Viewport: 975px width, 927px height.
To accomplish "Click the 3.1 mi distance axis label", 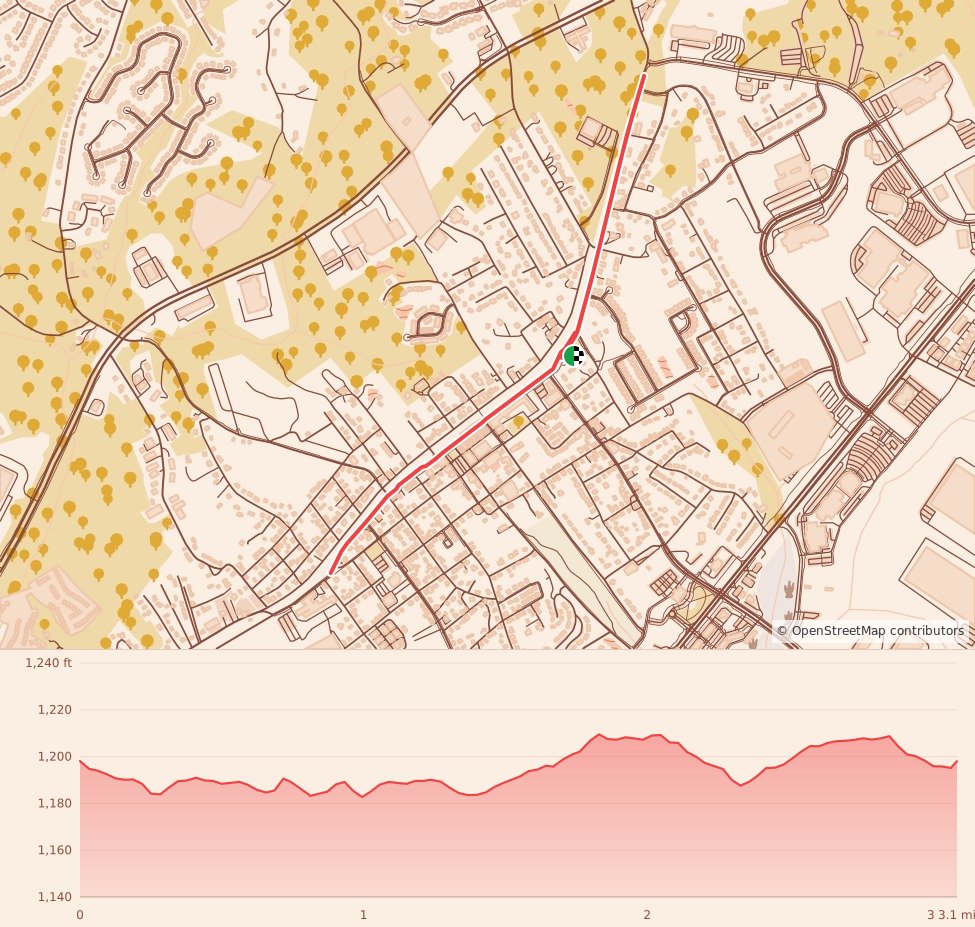I will click(956, 915).
